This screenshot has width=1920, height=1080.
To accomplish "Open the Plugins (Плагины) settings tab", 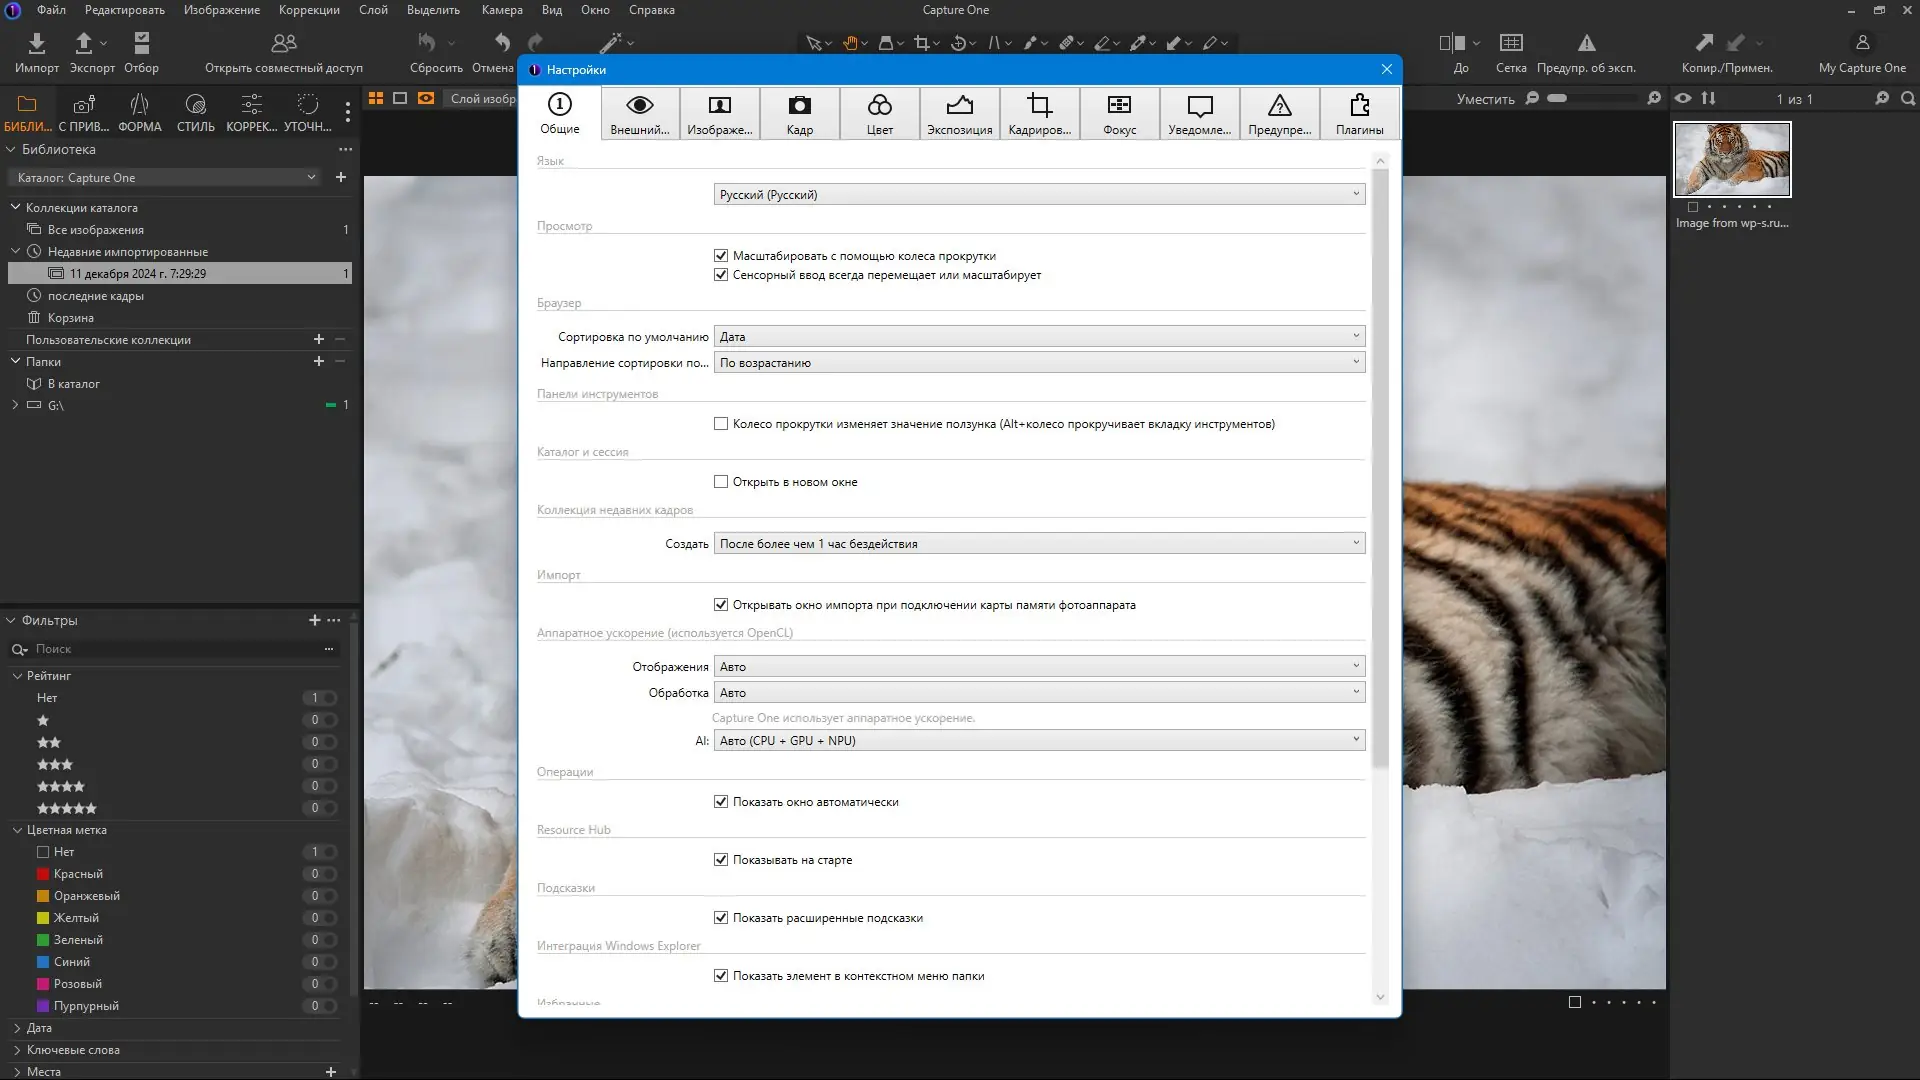I will 1359,114.
